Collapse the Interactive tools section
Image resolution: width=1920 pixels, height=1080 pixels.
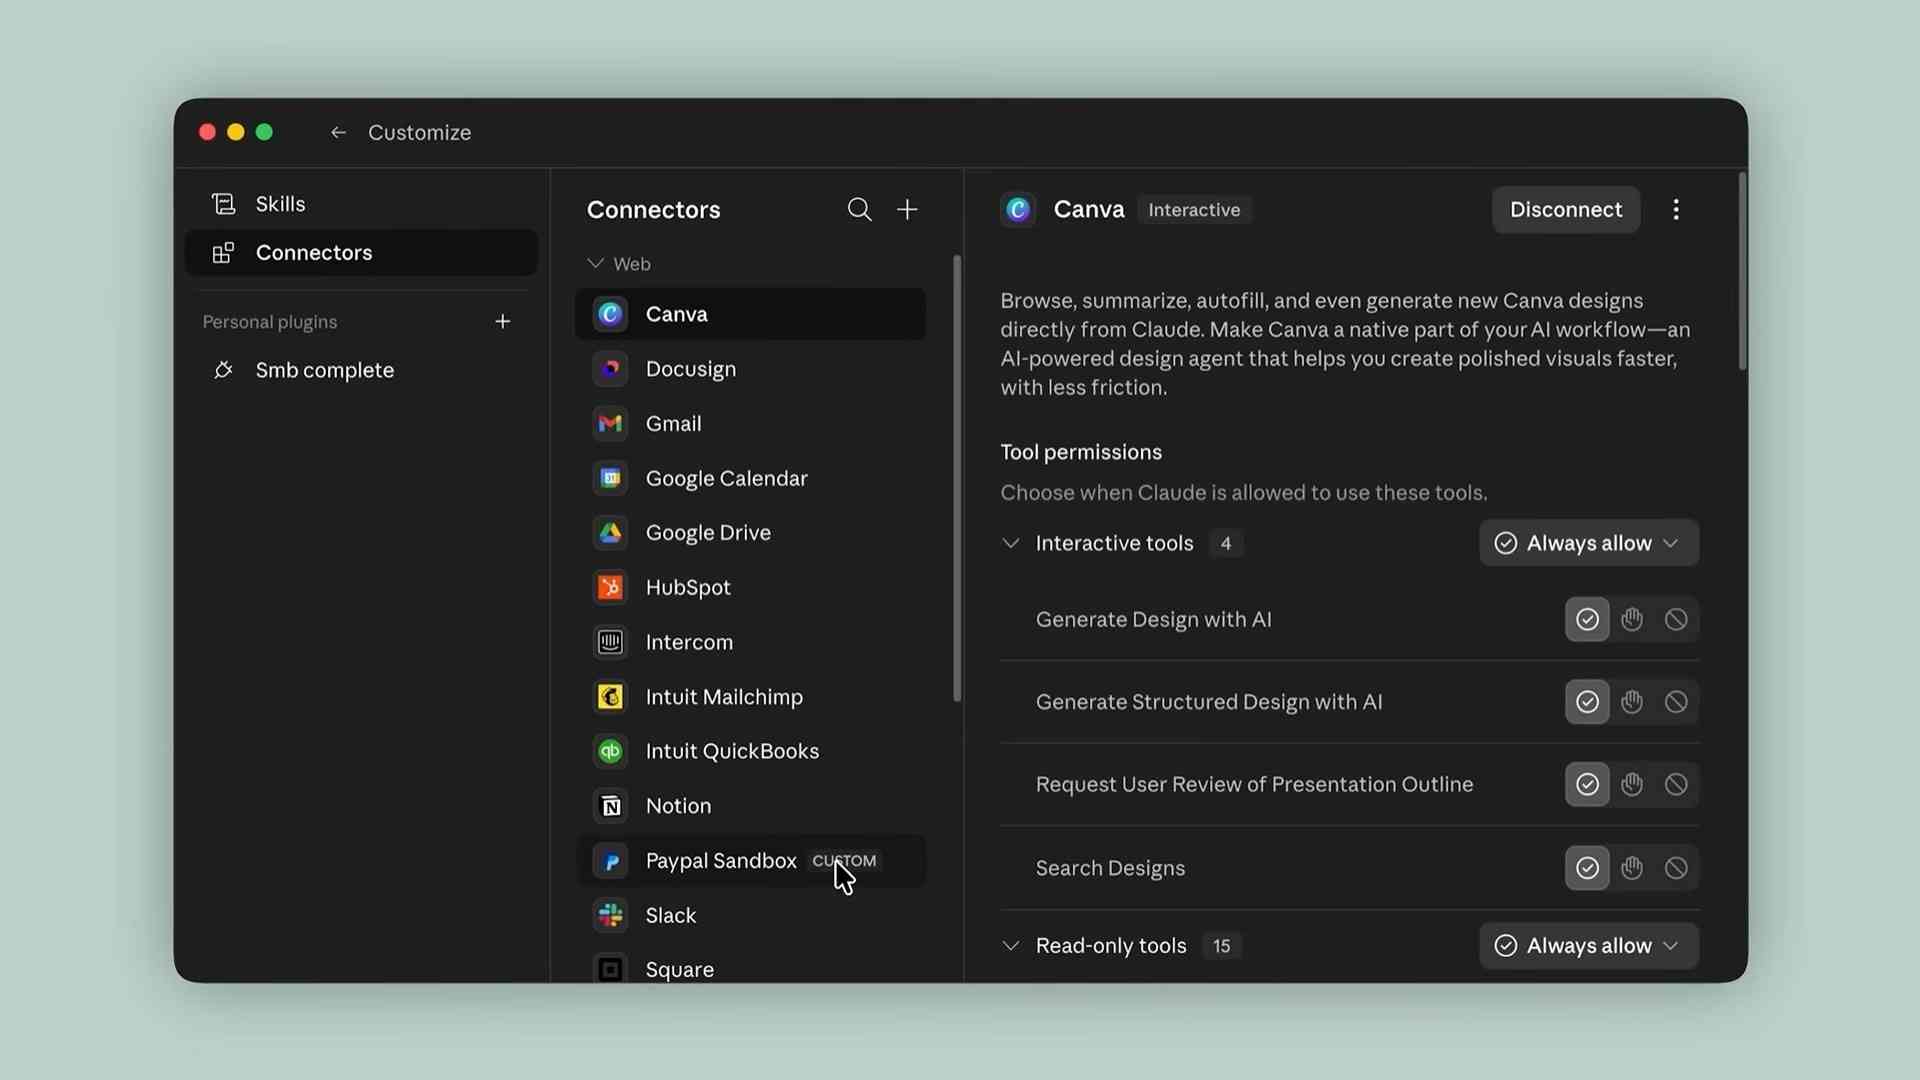coord(1011,543)
